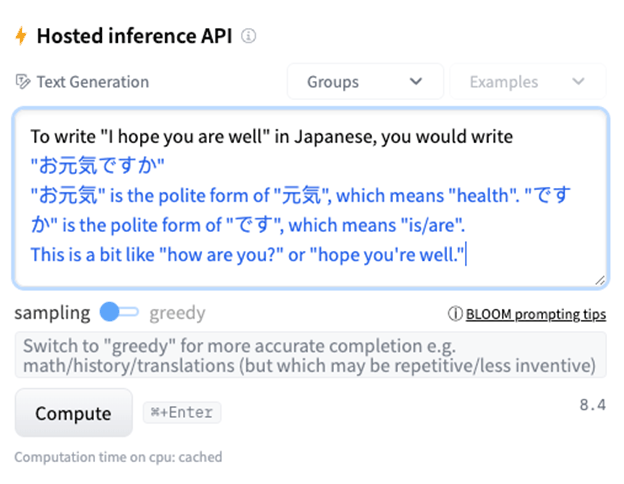The width and height of the screenshot is (624, 484).
Task: Expand the Examples dropdown
Action: pyautogui.click(x=528, y=82)
